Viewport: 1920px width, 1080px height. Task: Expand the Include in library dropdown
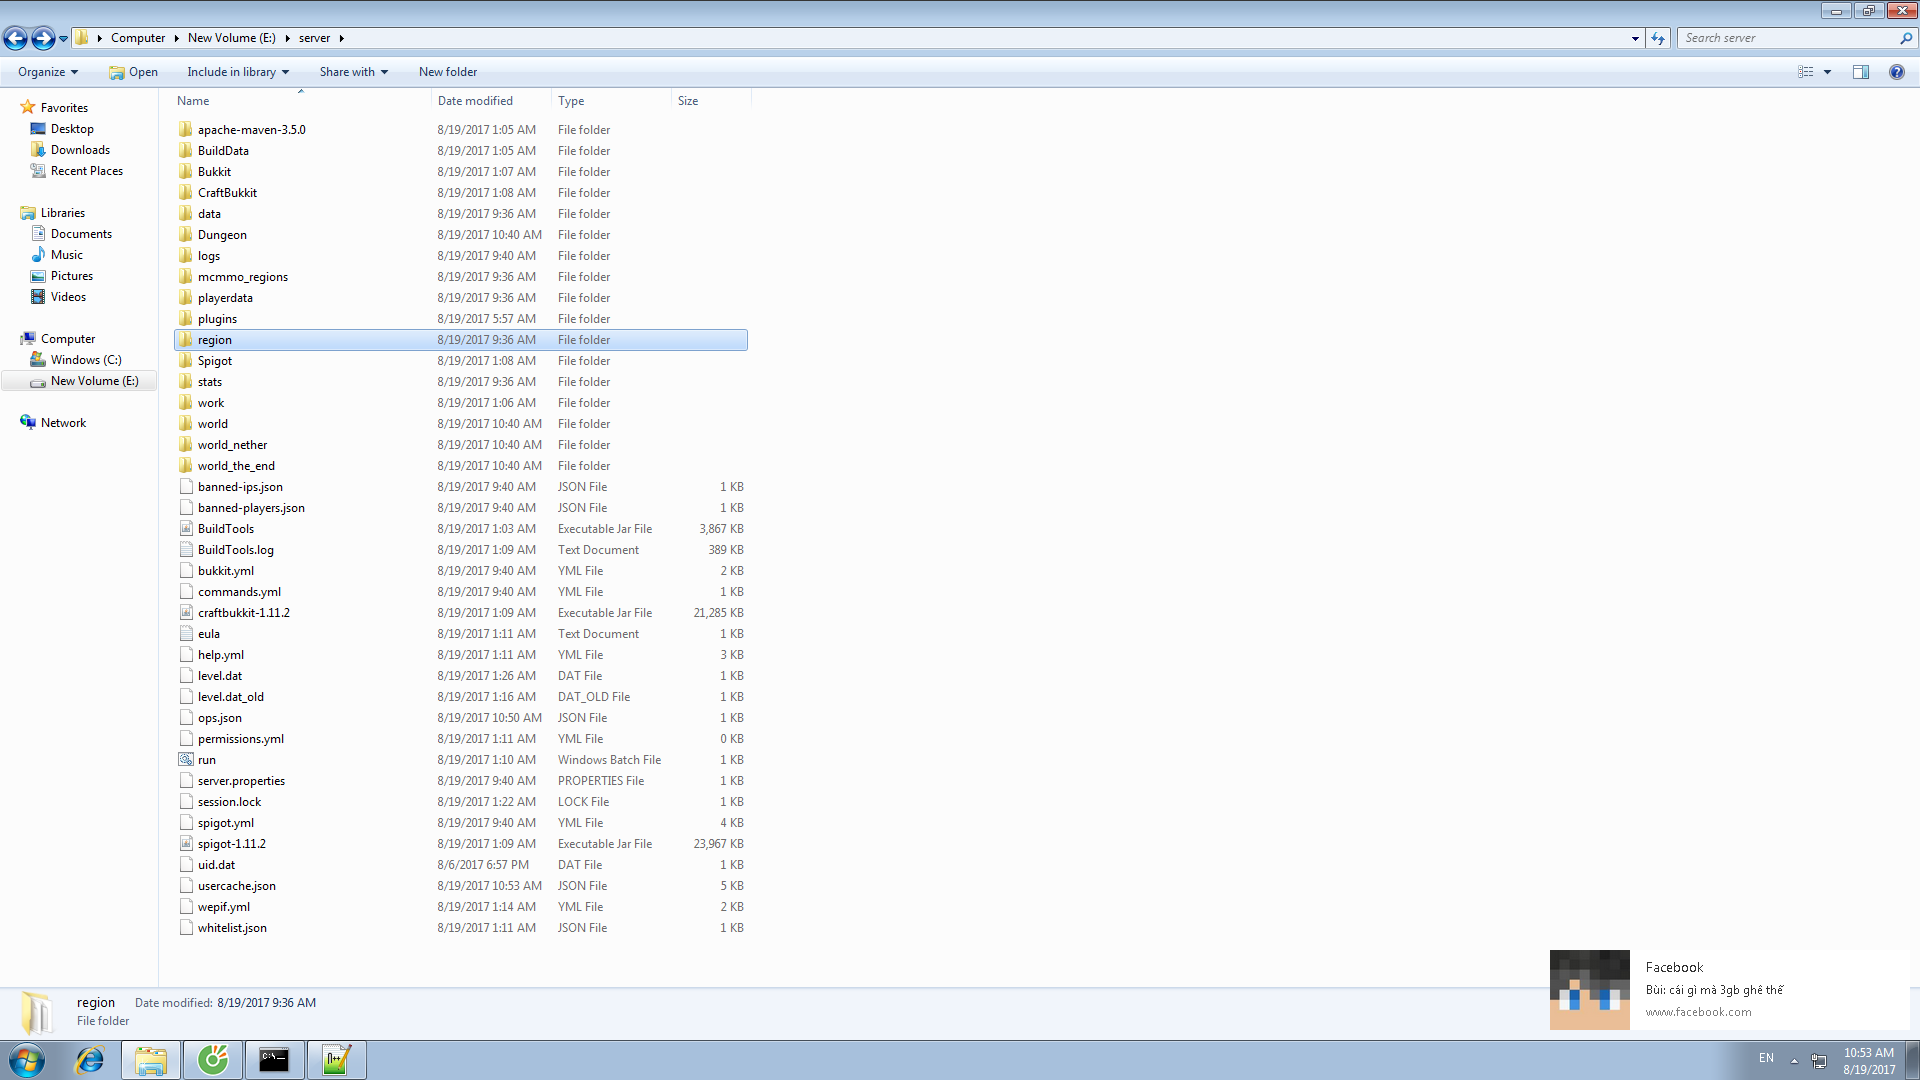point(237,72)
